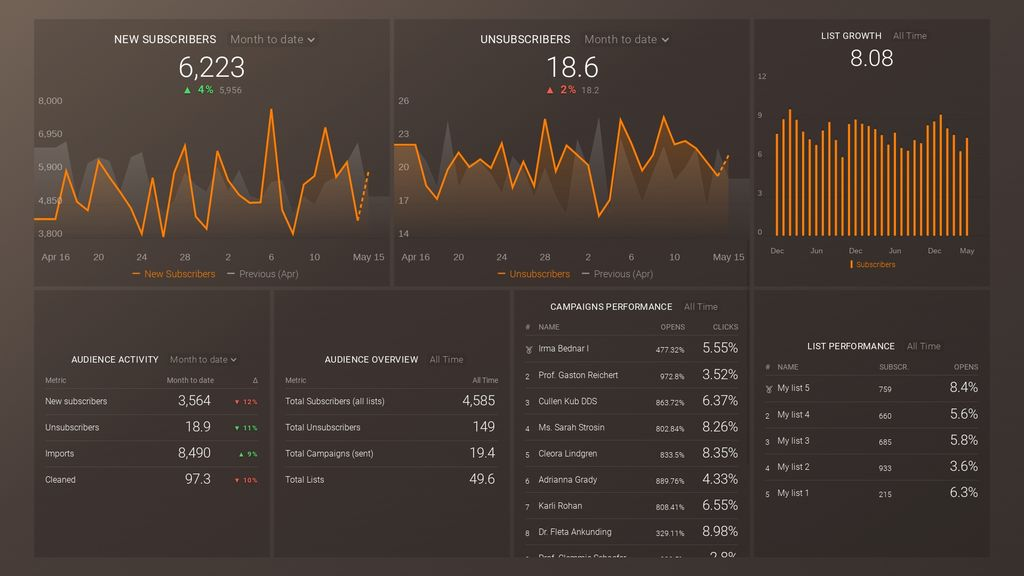Select My list 2 row
1024x576 pixels.
871,467
